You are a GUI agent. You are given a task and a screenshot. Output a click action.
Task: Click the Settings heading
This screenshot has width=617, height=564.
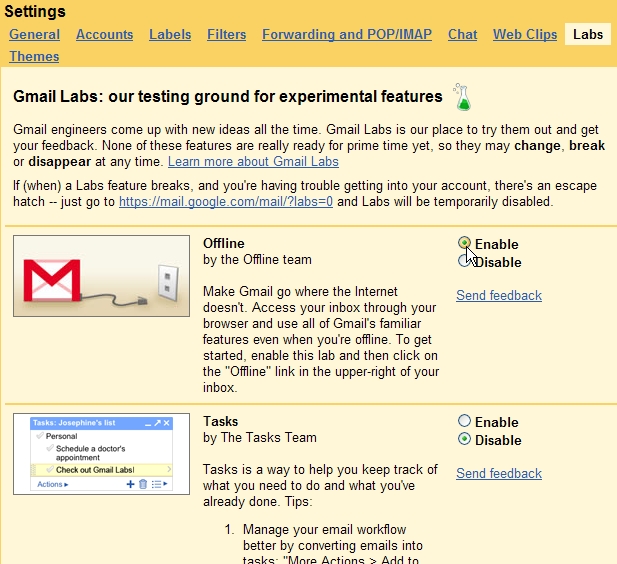tap(35, 11)
